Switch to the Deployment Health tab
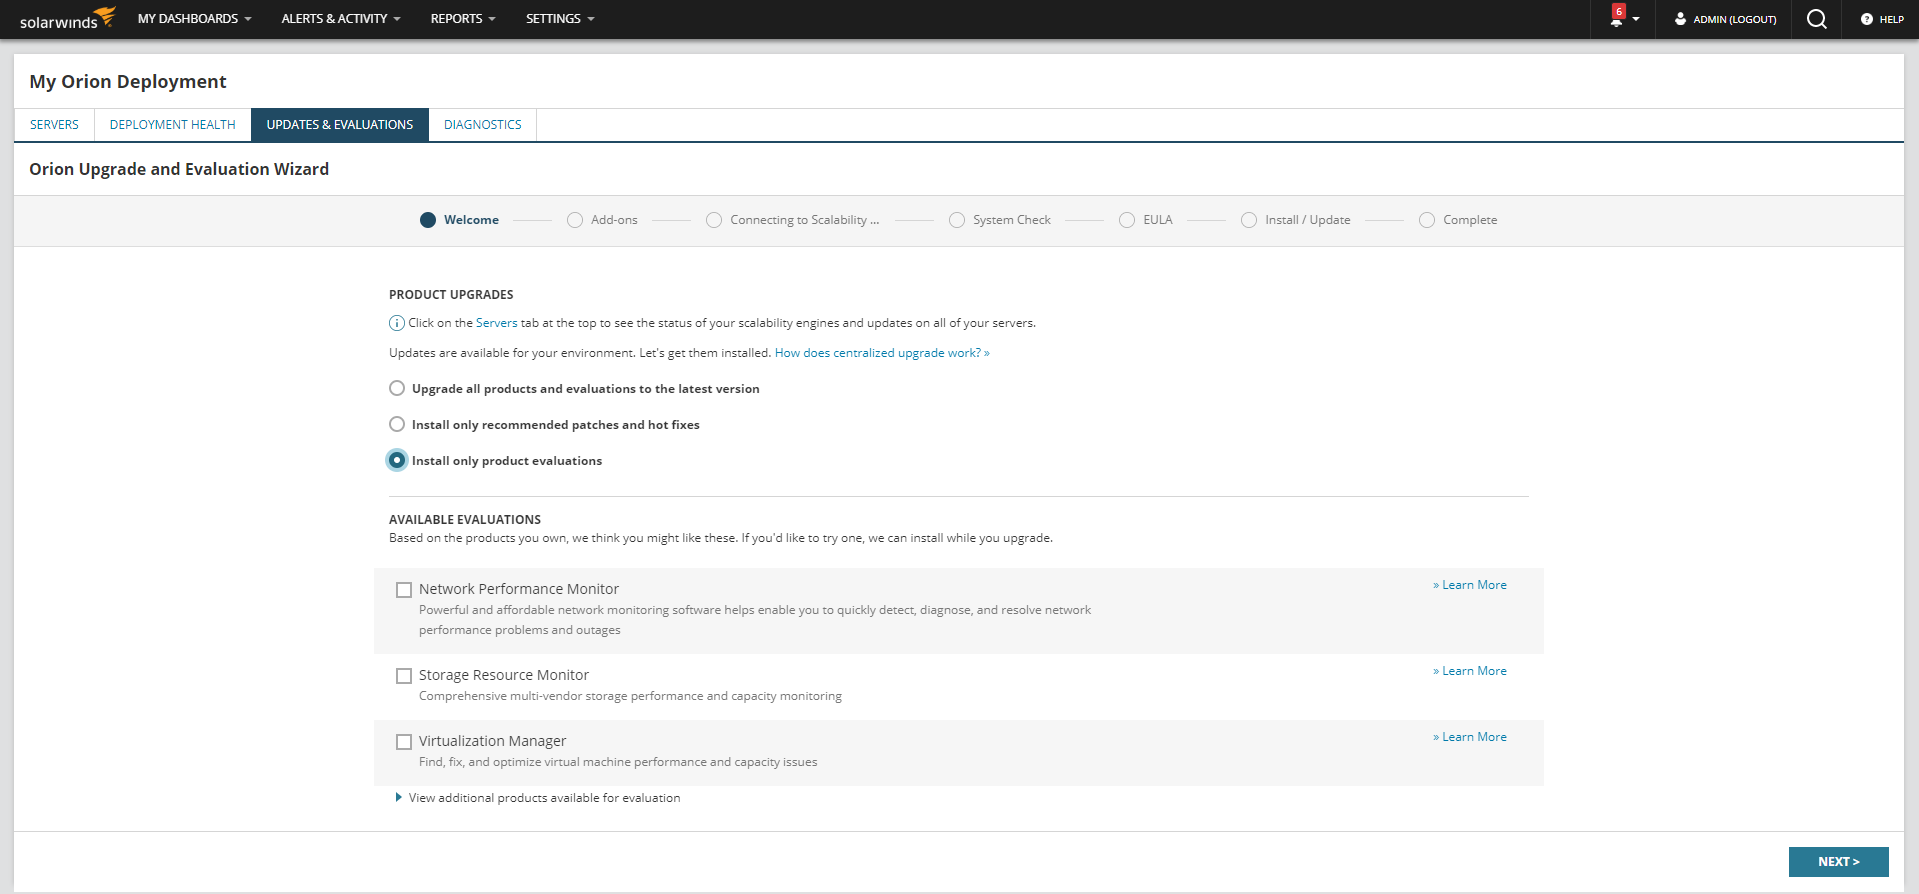The width and height of the screenshot is (1919, 894). (x=173, y=125)
